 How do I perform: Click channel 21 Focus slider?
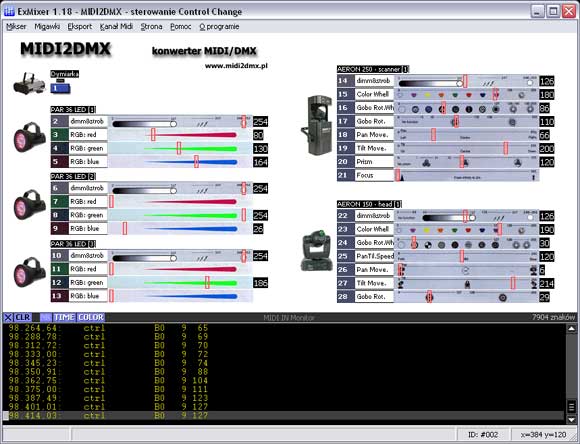pos(466,175)
